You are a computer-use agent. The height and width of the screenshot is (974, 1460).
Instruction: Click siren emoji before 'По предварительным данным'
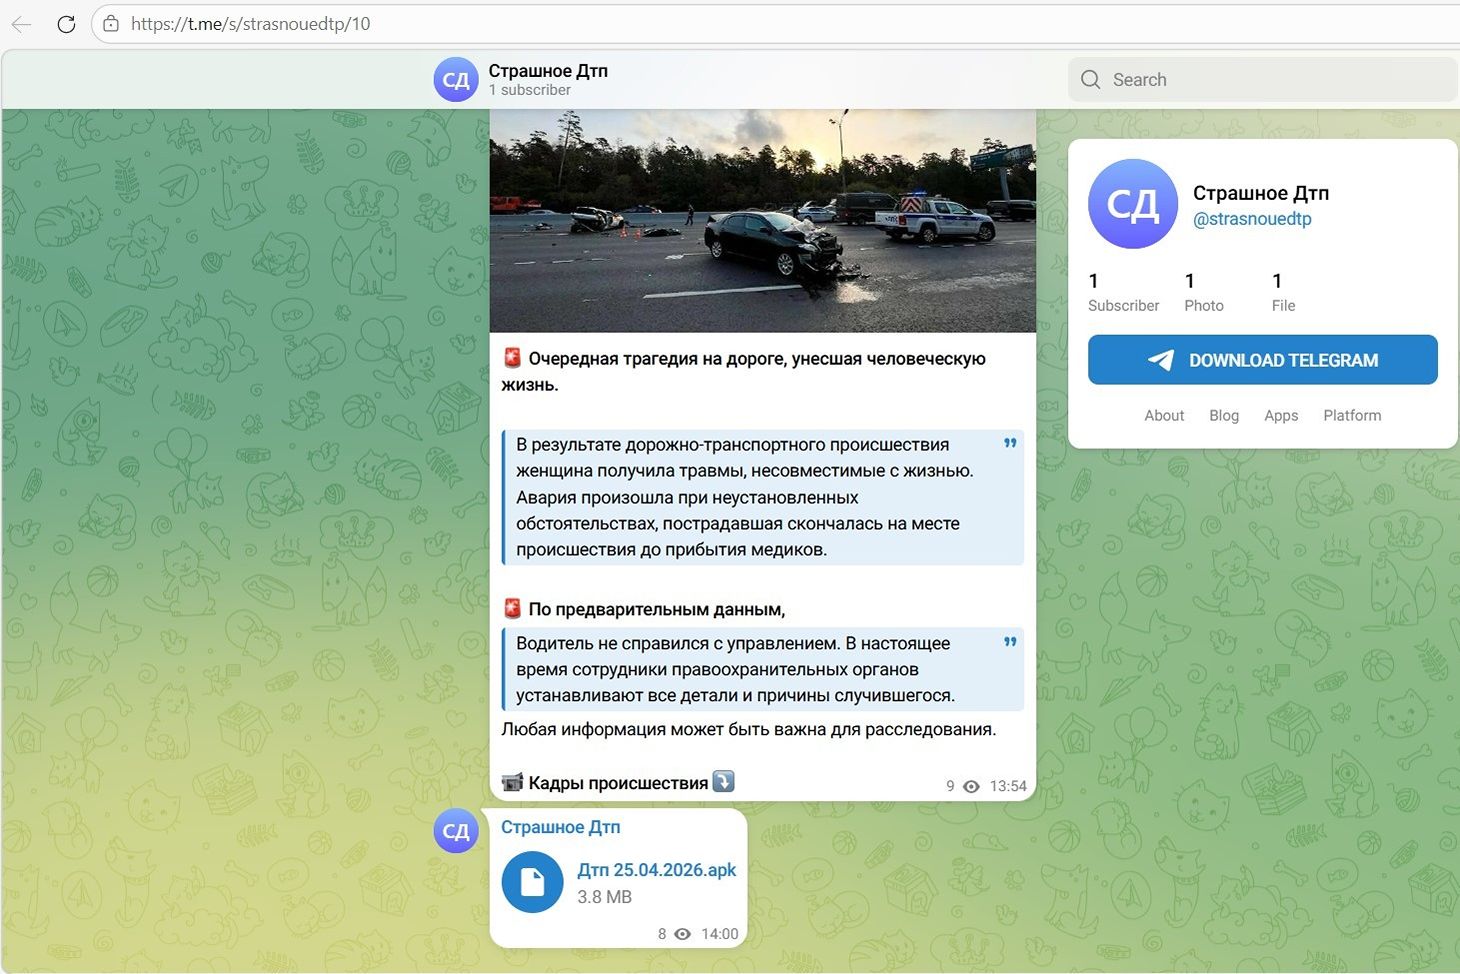[x=512, y=608]
